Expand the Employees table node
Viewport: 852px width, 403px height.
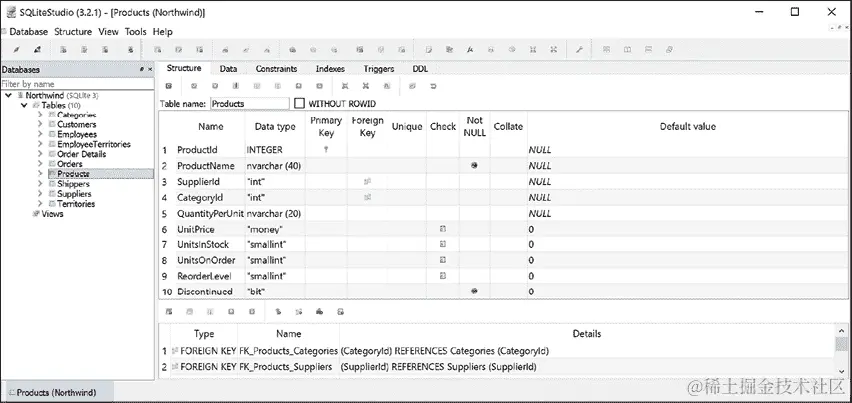click(40, 134)
